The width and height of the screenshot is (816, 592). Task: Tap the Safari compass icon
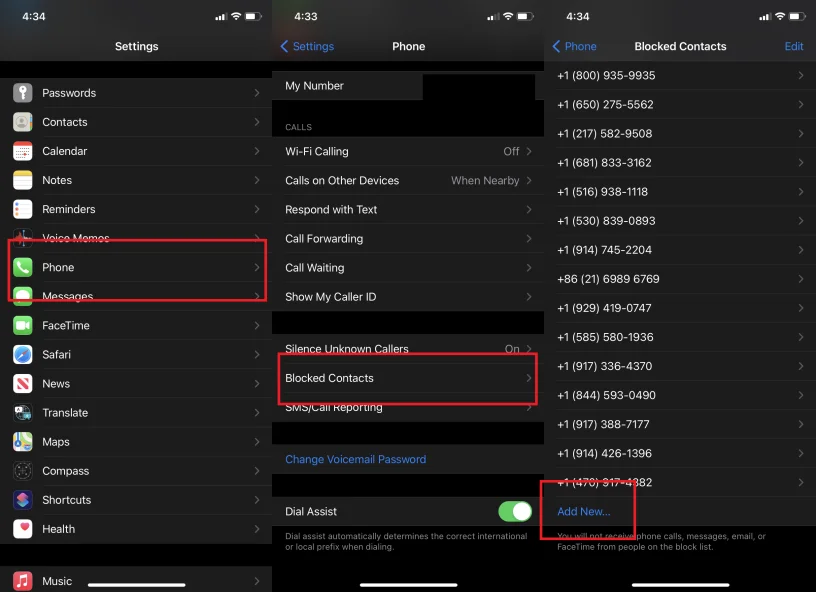click(x=23, y=354)
